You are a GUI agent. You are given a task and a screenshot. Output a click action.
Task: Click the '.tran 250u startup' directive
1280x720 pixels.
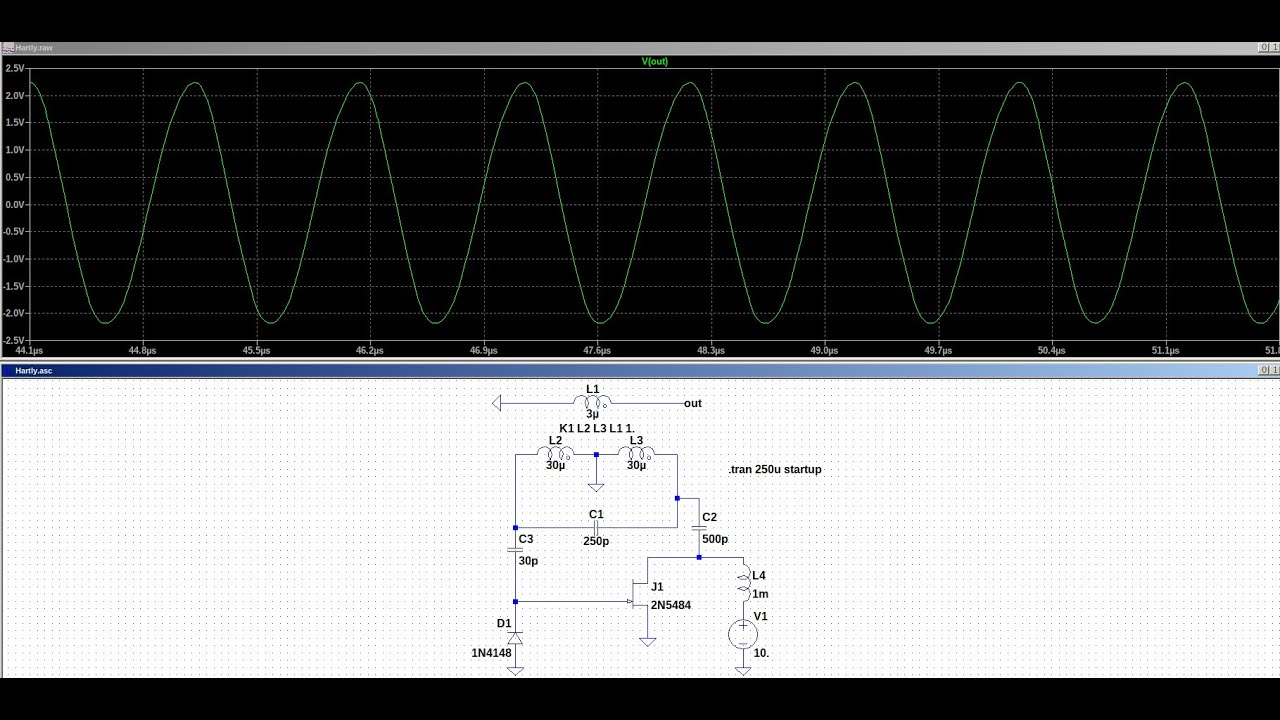coord(775,469)
